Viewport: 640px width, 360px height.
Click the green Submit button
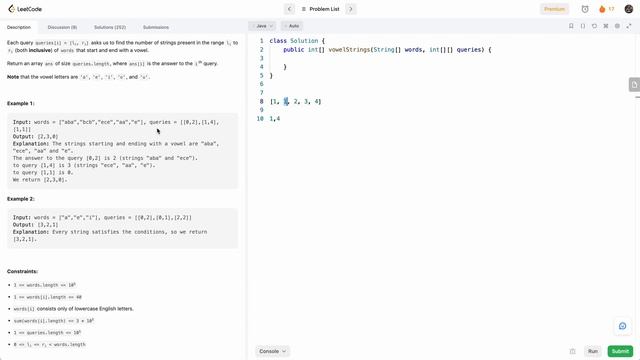620,351
